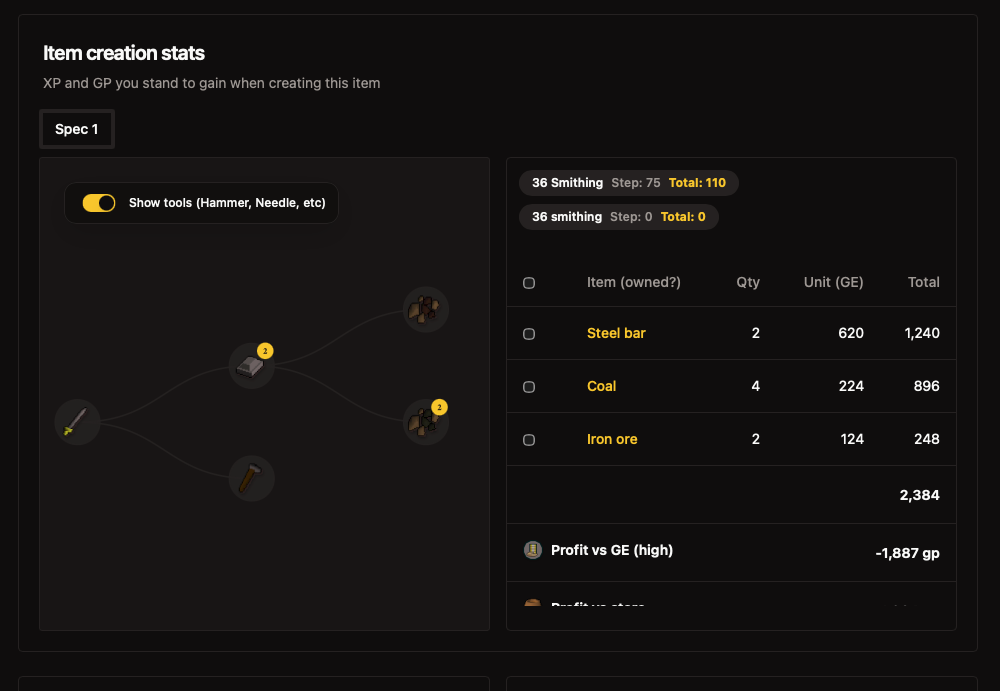The width and height of the screenshot is (1000, 691).
Task: Check the Iron ore owned checkbox
Action: 529,439
